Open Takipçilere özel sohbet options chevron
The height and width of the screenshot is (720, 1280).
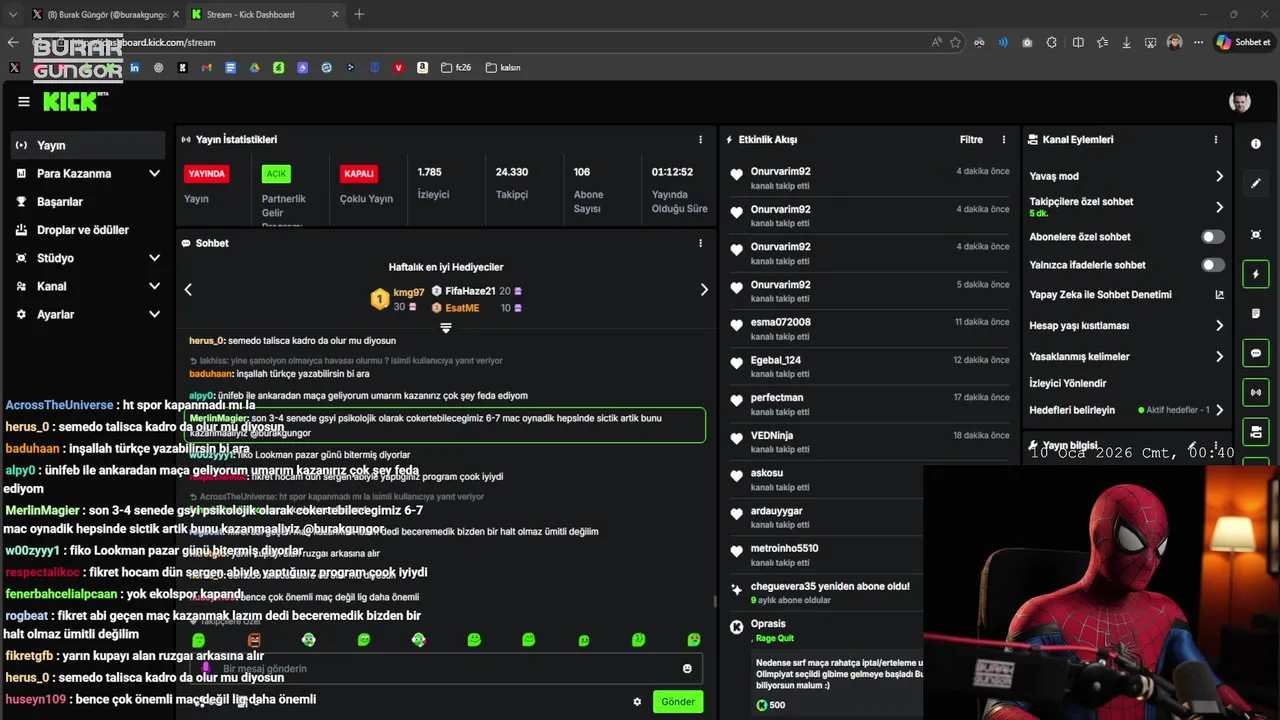[1219, 207]
